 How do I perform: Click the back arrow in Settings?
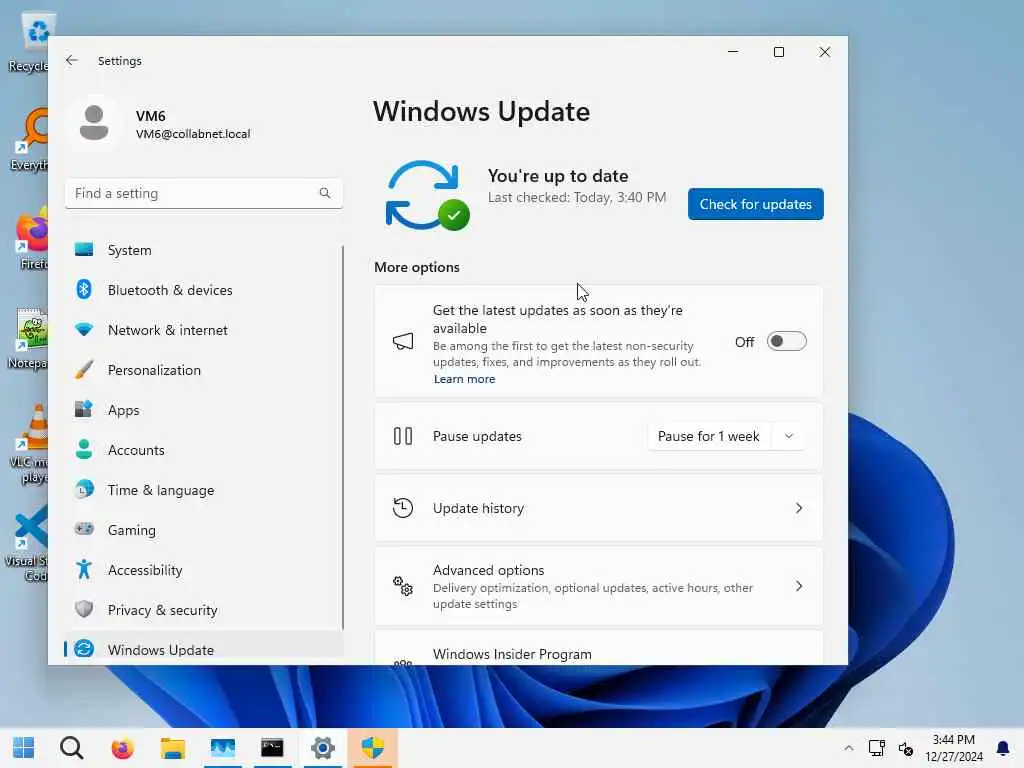click(x=72, y=61)
